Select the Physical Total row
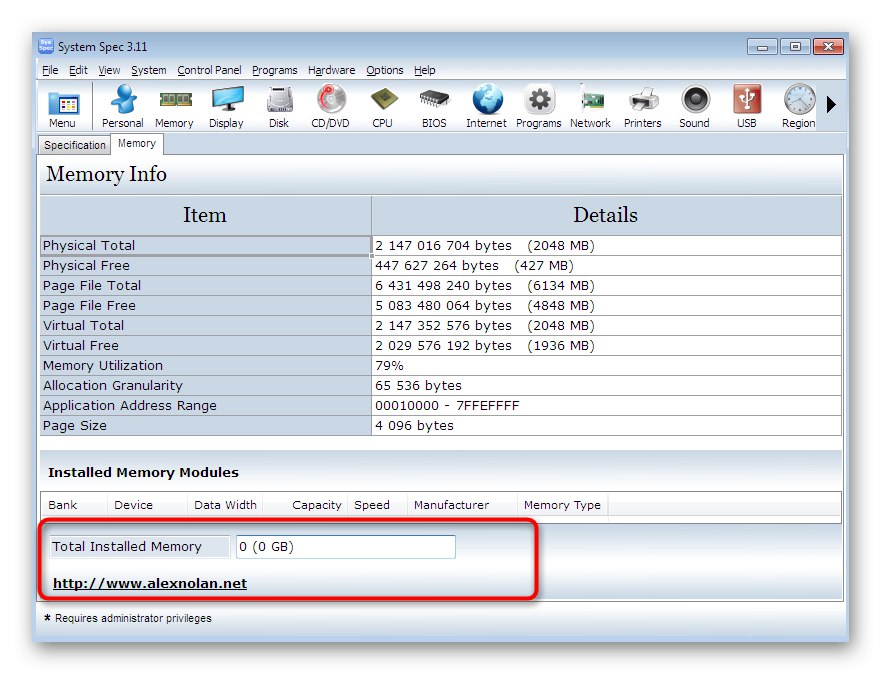Viewport: 881px width, 674px height. coord(440,245)
